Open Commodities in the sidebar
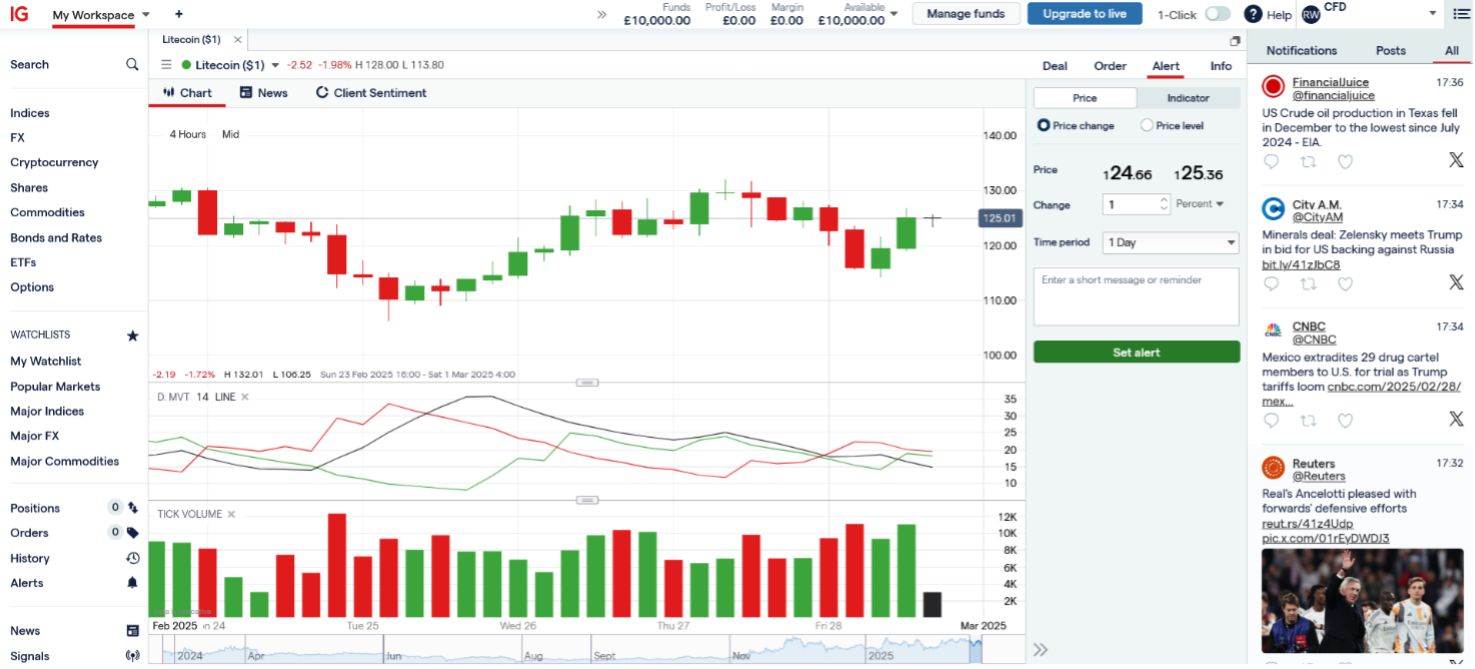This screenshot has height=669, width=1475. 47,212
